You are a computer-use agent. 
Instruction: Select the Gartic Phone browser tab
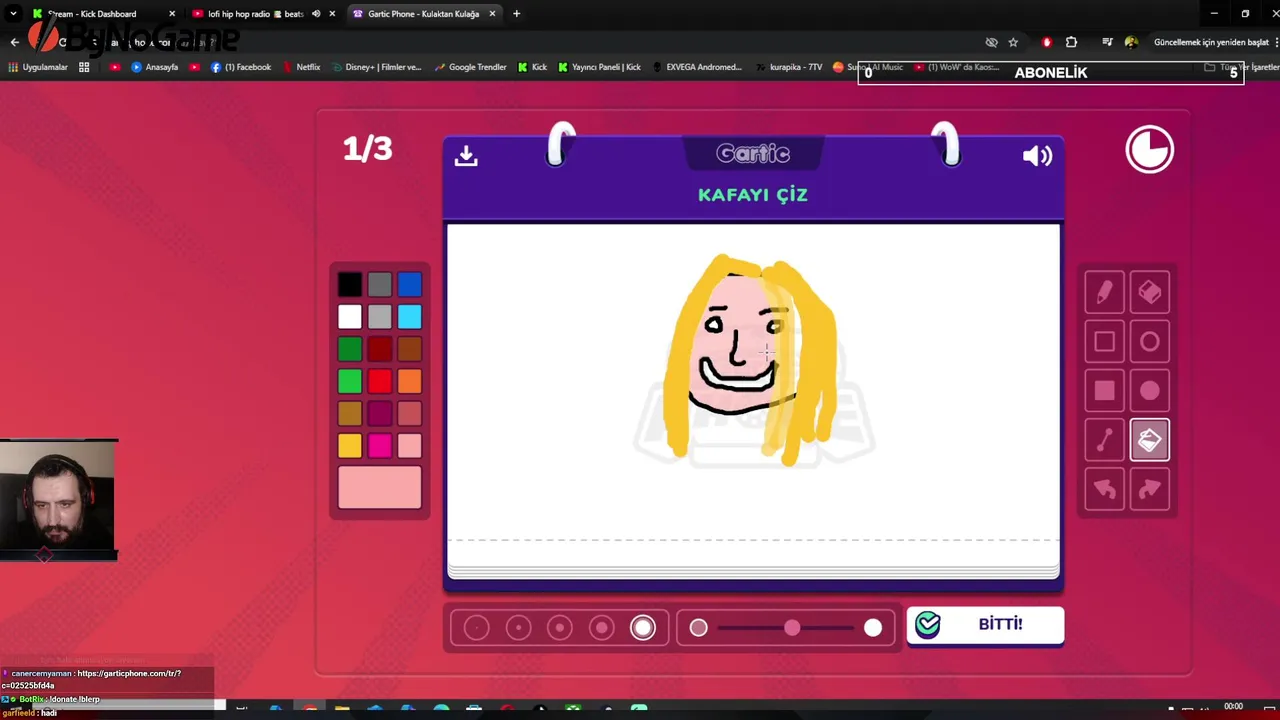tap(423, 14)
